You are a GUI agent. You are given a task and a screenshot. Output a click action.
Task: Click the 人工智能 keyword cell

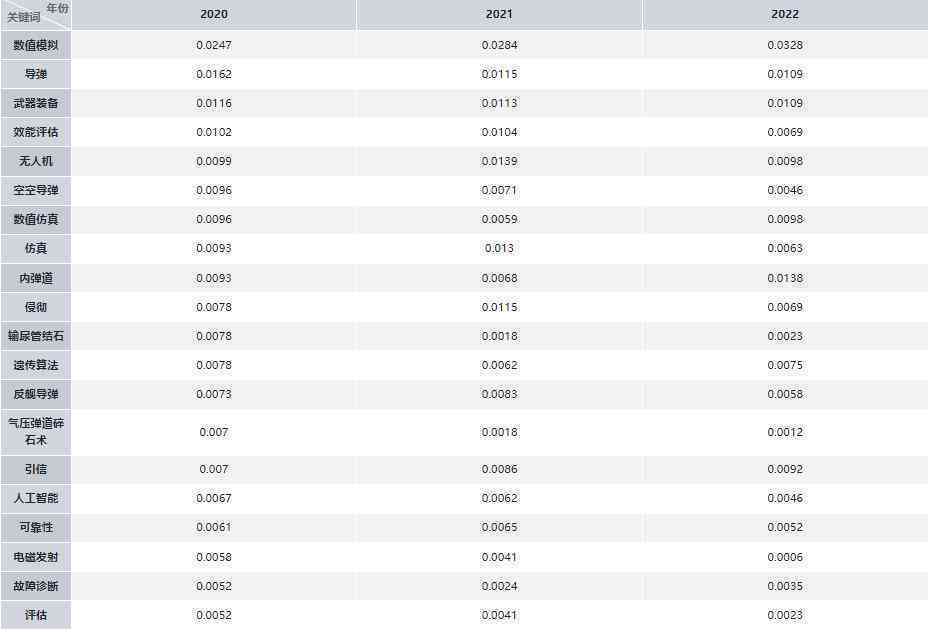pos(36,498)
